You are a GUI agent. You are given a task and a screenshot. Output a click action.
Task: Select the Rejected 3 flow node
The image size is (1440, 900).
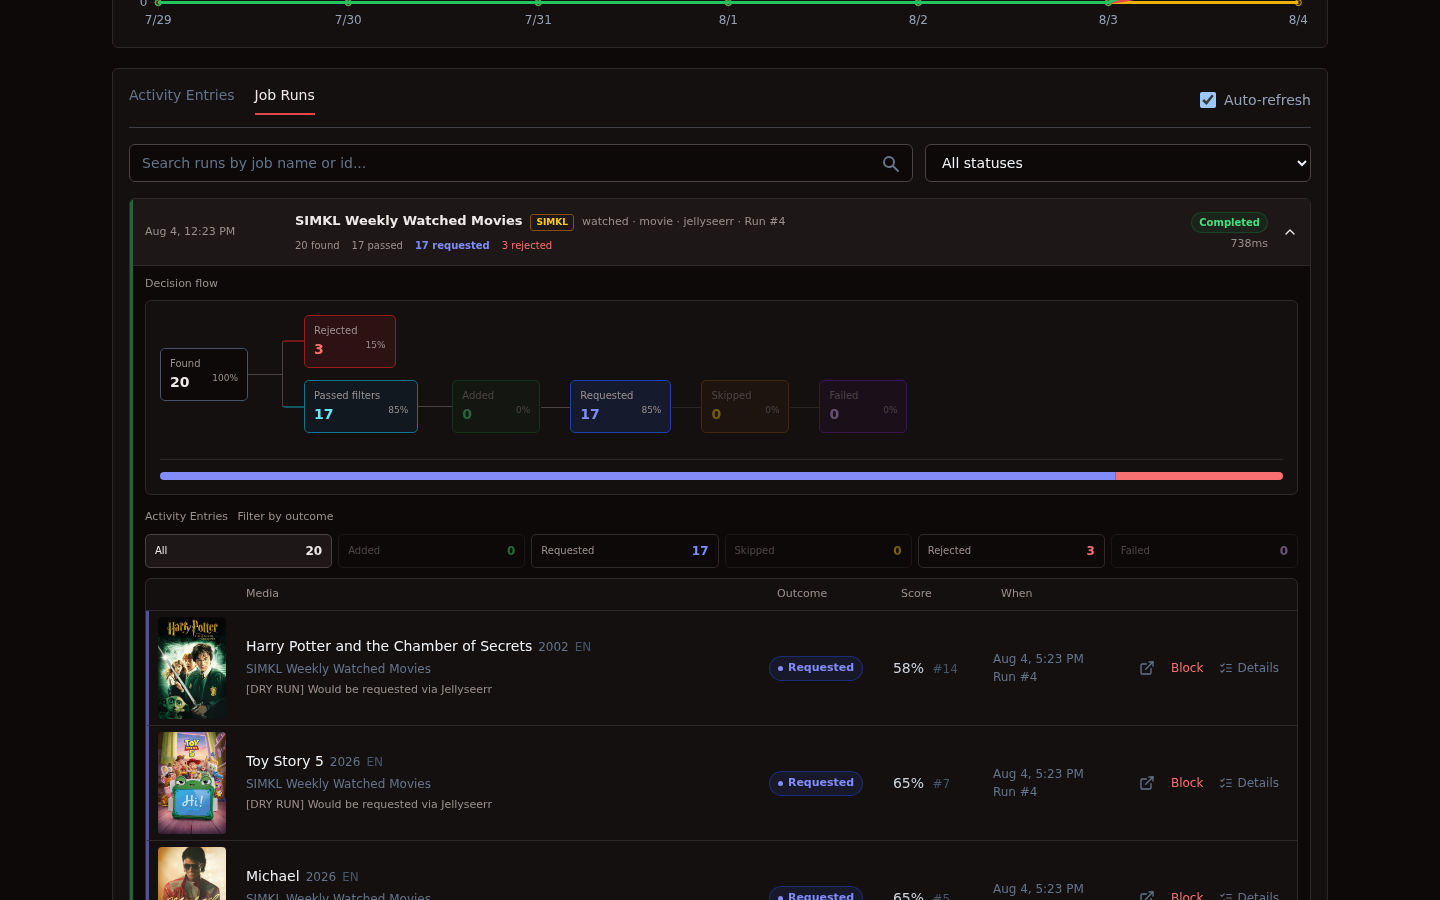tap(350, 341)
